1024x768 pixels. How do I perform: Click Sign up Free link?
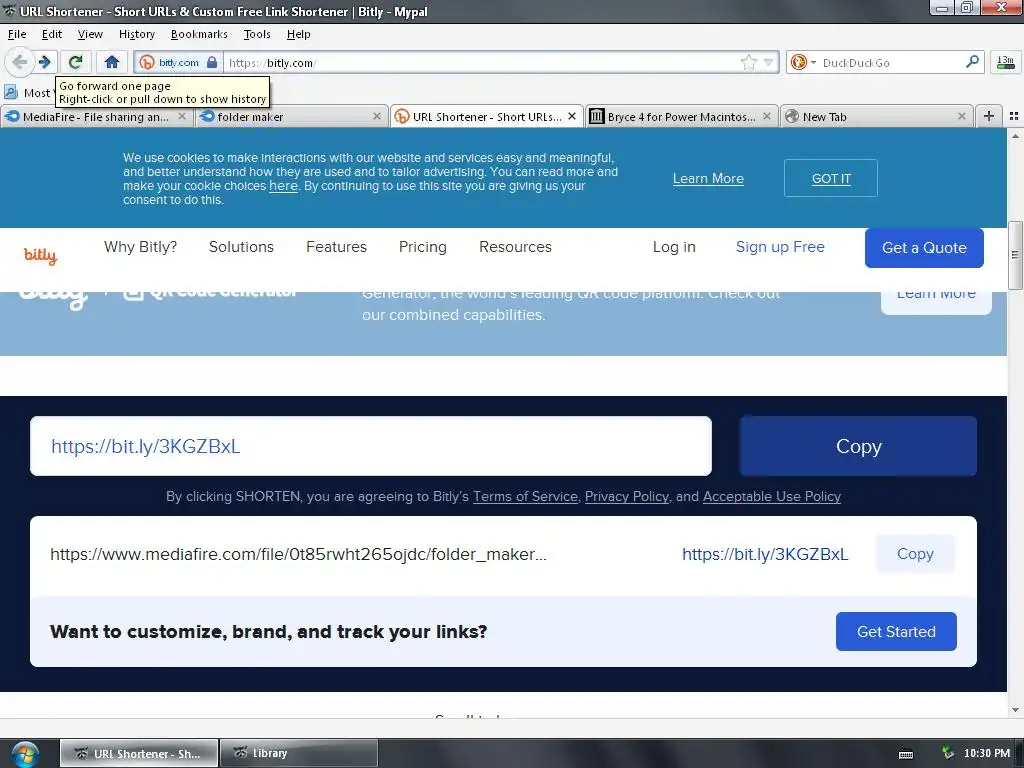point(780,247)
